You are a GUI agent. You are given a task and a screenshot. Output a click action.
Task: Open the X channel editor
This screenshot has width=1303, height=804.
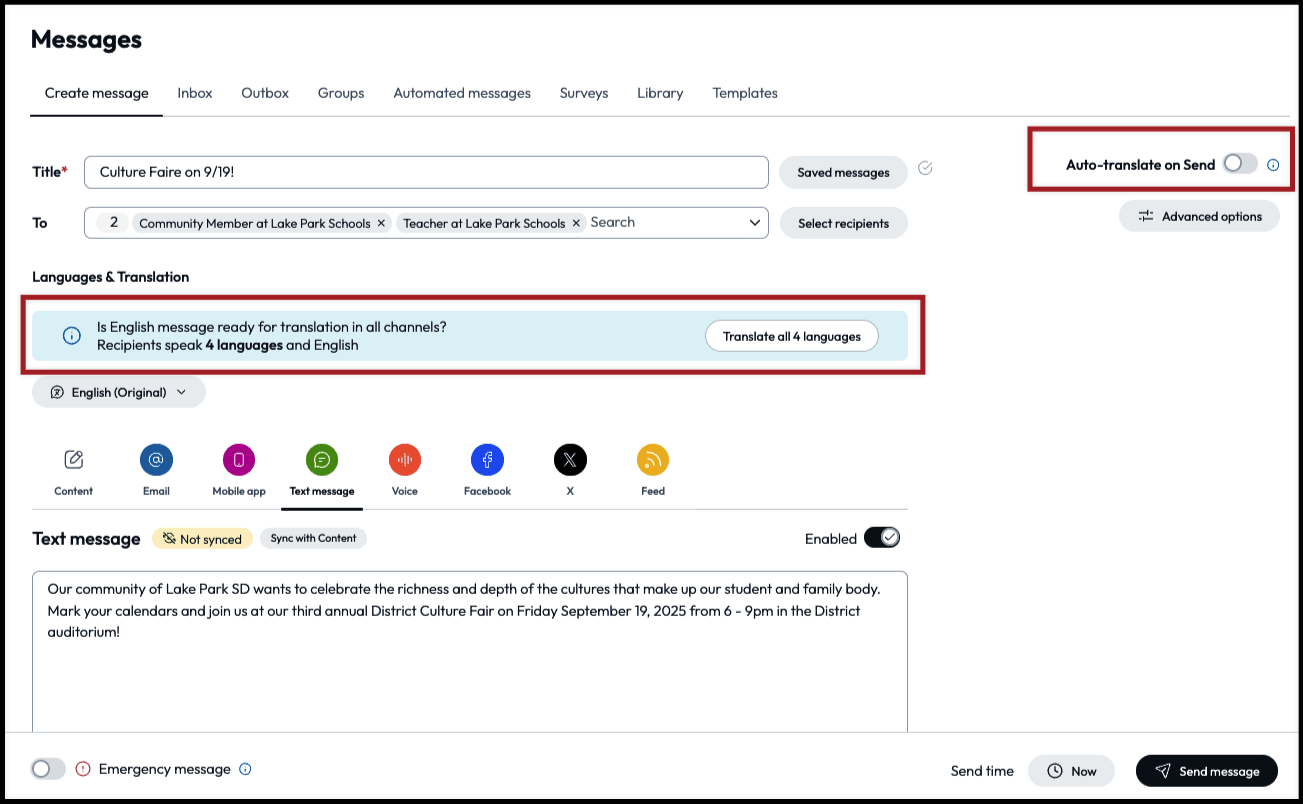coord(569,459)
